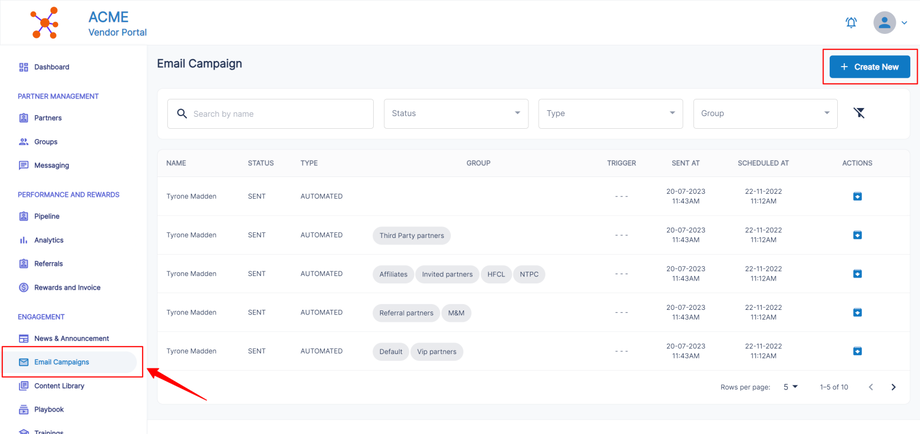Go to previous page of results
The width and height of the screenshot is (920, 434).
tap(870, 387)
